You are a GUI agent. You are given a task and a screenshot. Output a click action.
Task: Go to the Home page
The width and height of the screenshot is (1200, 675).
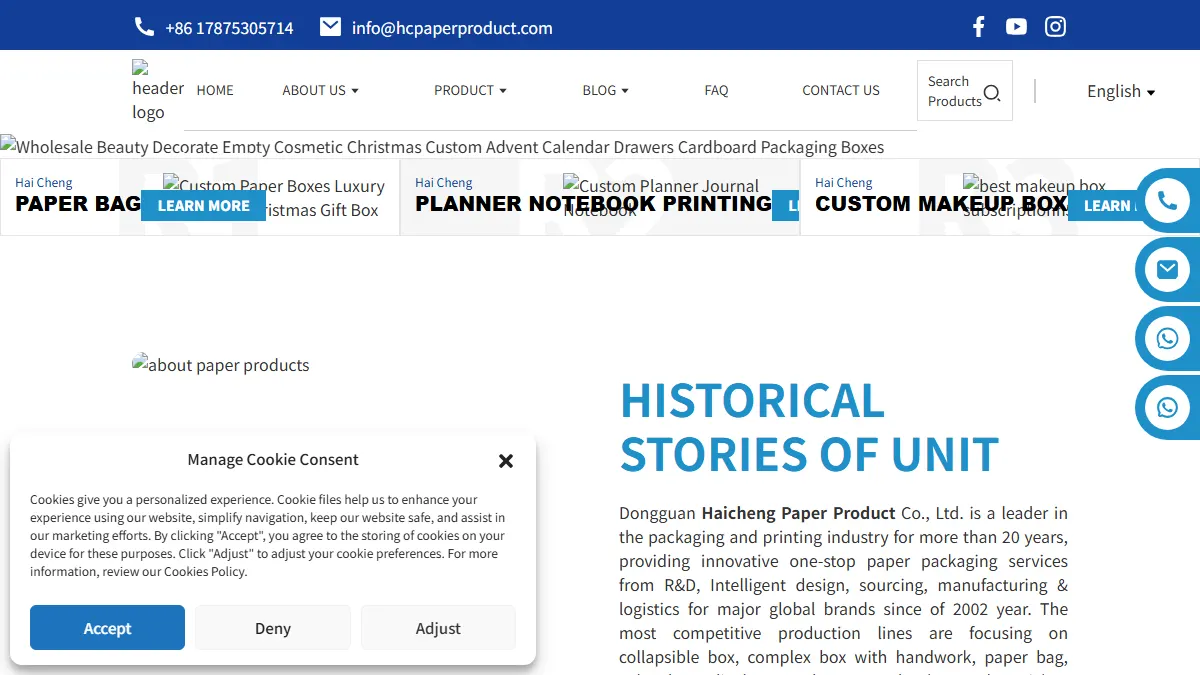(x=215, y=90)
